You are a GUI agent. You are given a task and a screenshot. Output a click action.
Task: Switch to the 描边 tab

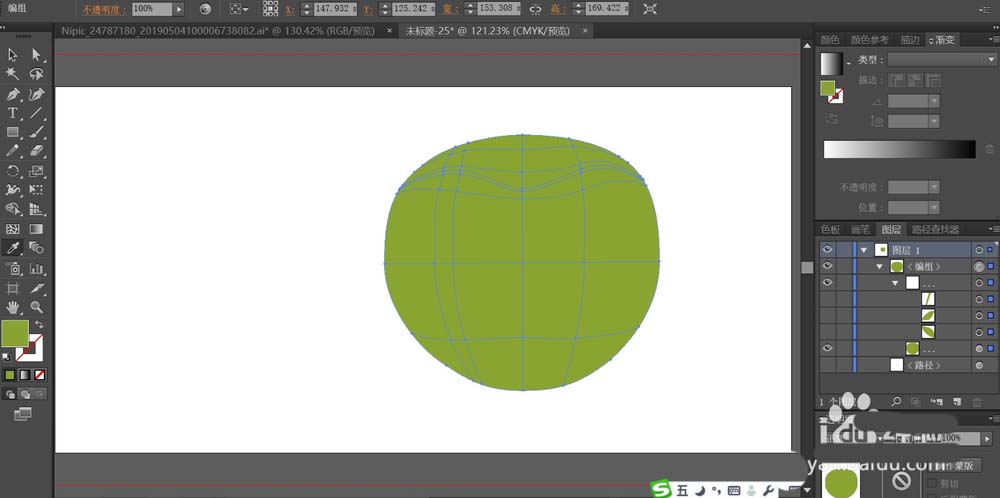point(910,40)
